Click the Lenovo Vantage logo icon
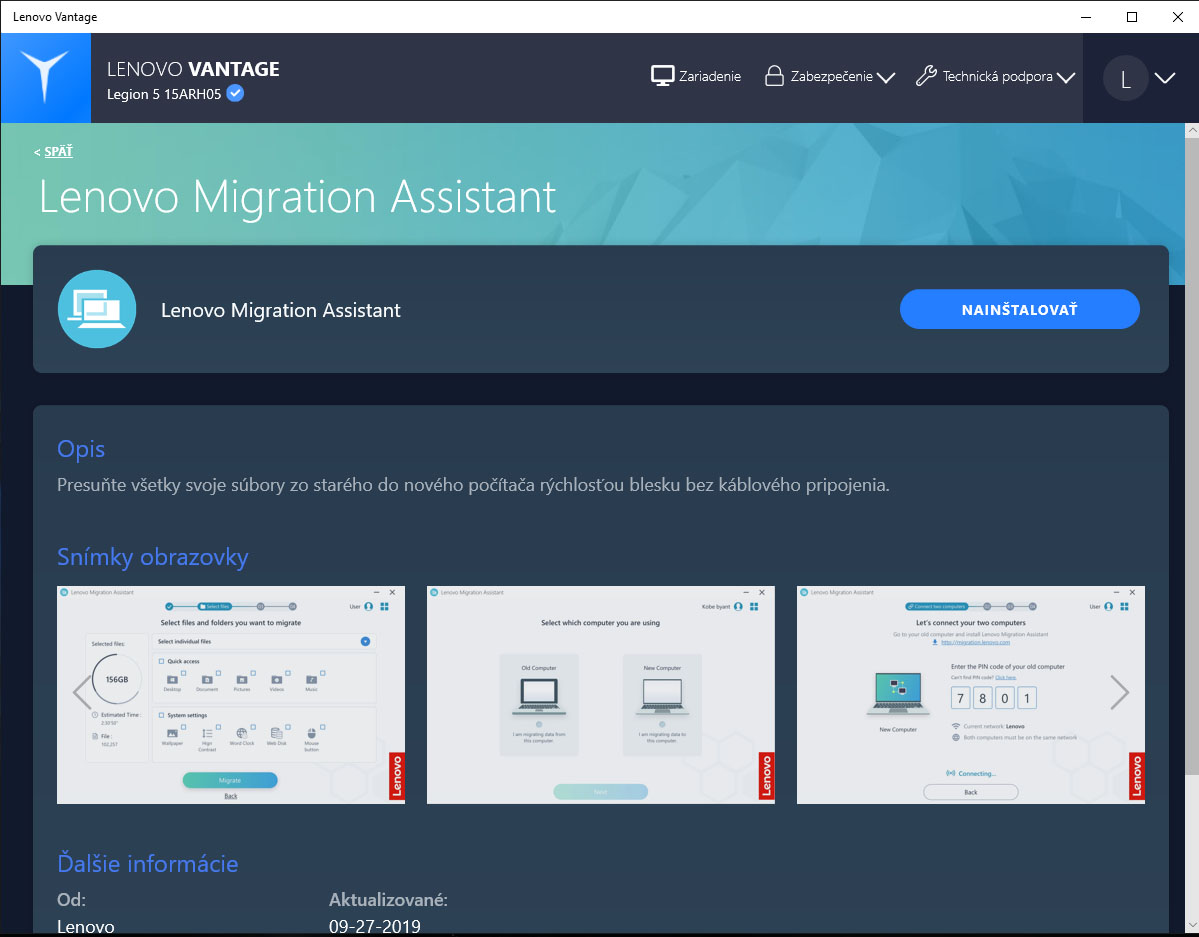This screenshot has width=1199, height=937. (x=45, y=77)
